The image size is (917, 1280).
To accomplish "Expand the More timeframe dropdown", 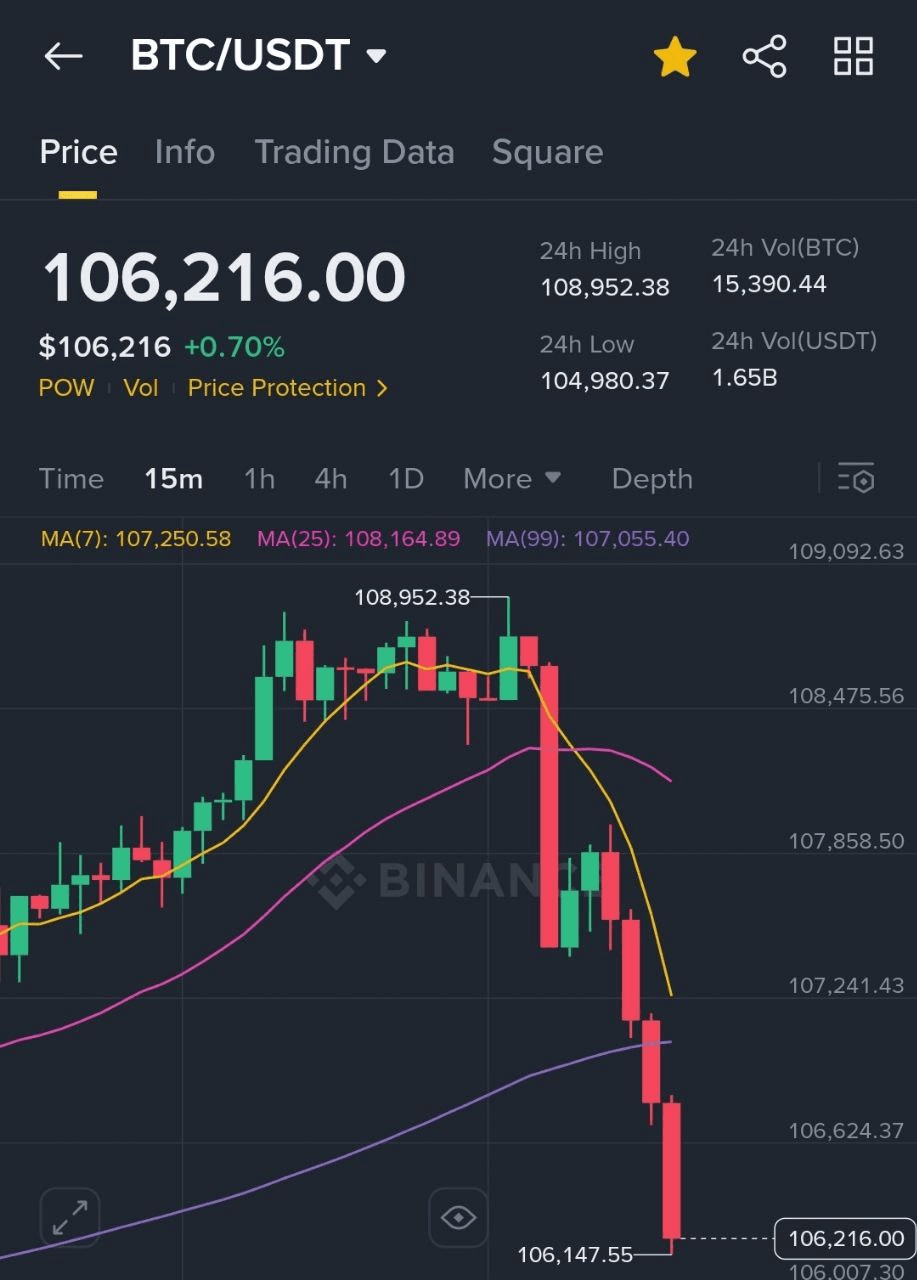I will [512, 479].
